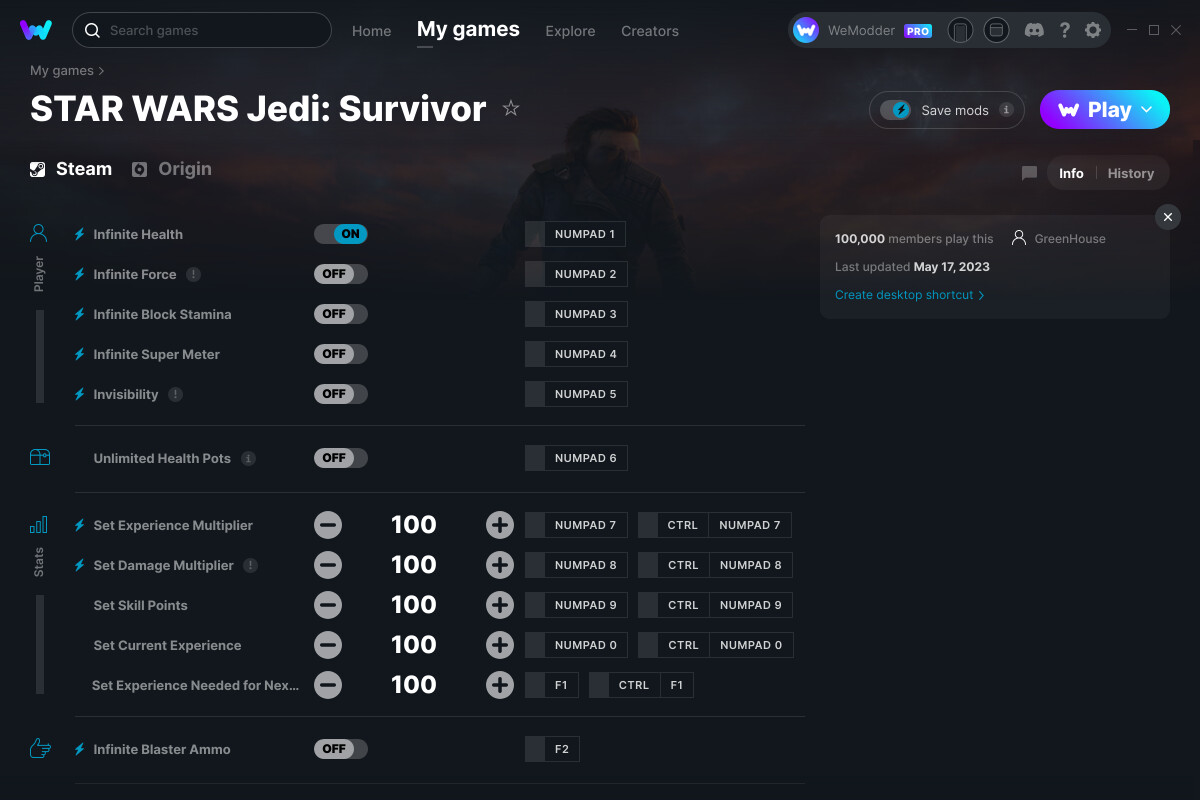
Task: Click NUMPAD 6 hotkey button
Action: click(576, 458)
